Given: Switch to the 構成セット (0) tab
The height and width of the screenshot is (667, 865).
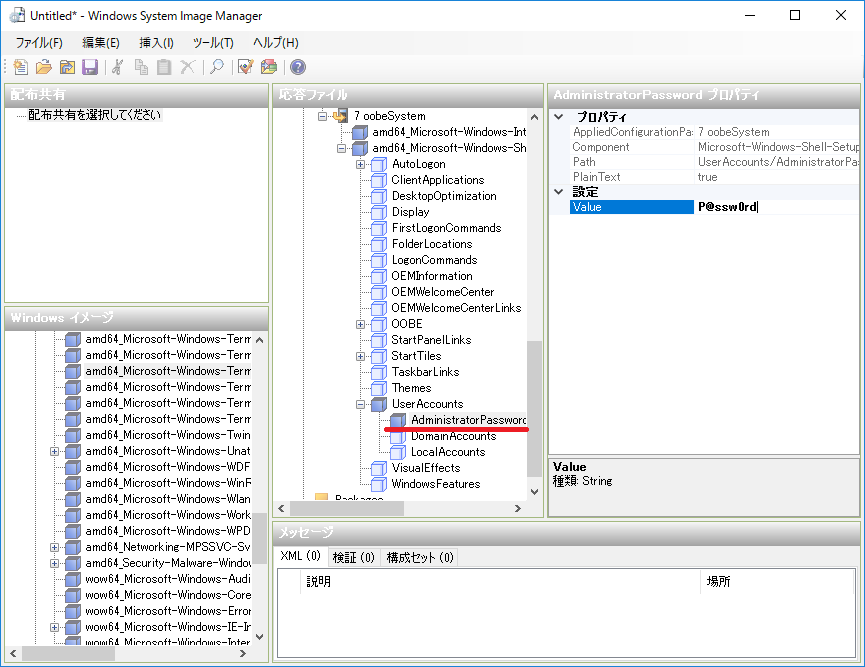Looking at the screenshot, I should (x=420, y=558).
